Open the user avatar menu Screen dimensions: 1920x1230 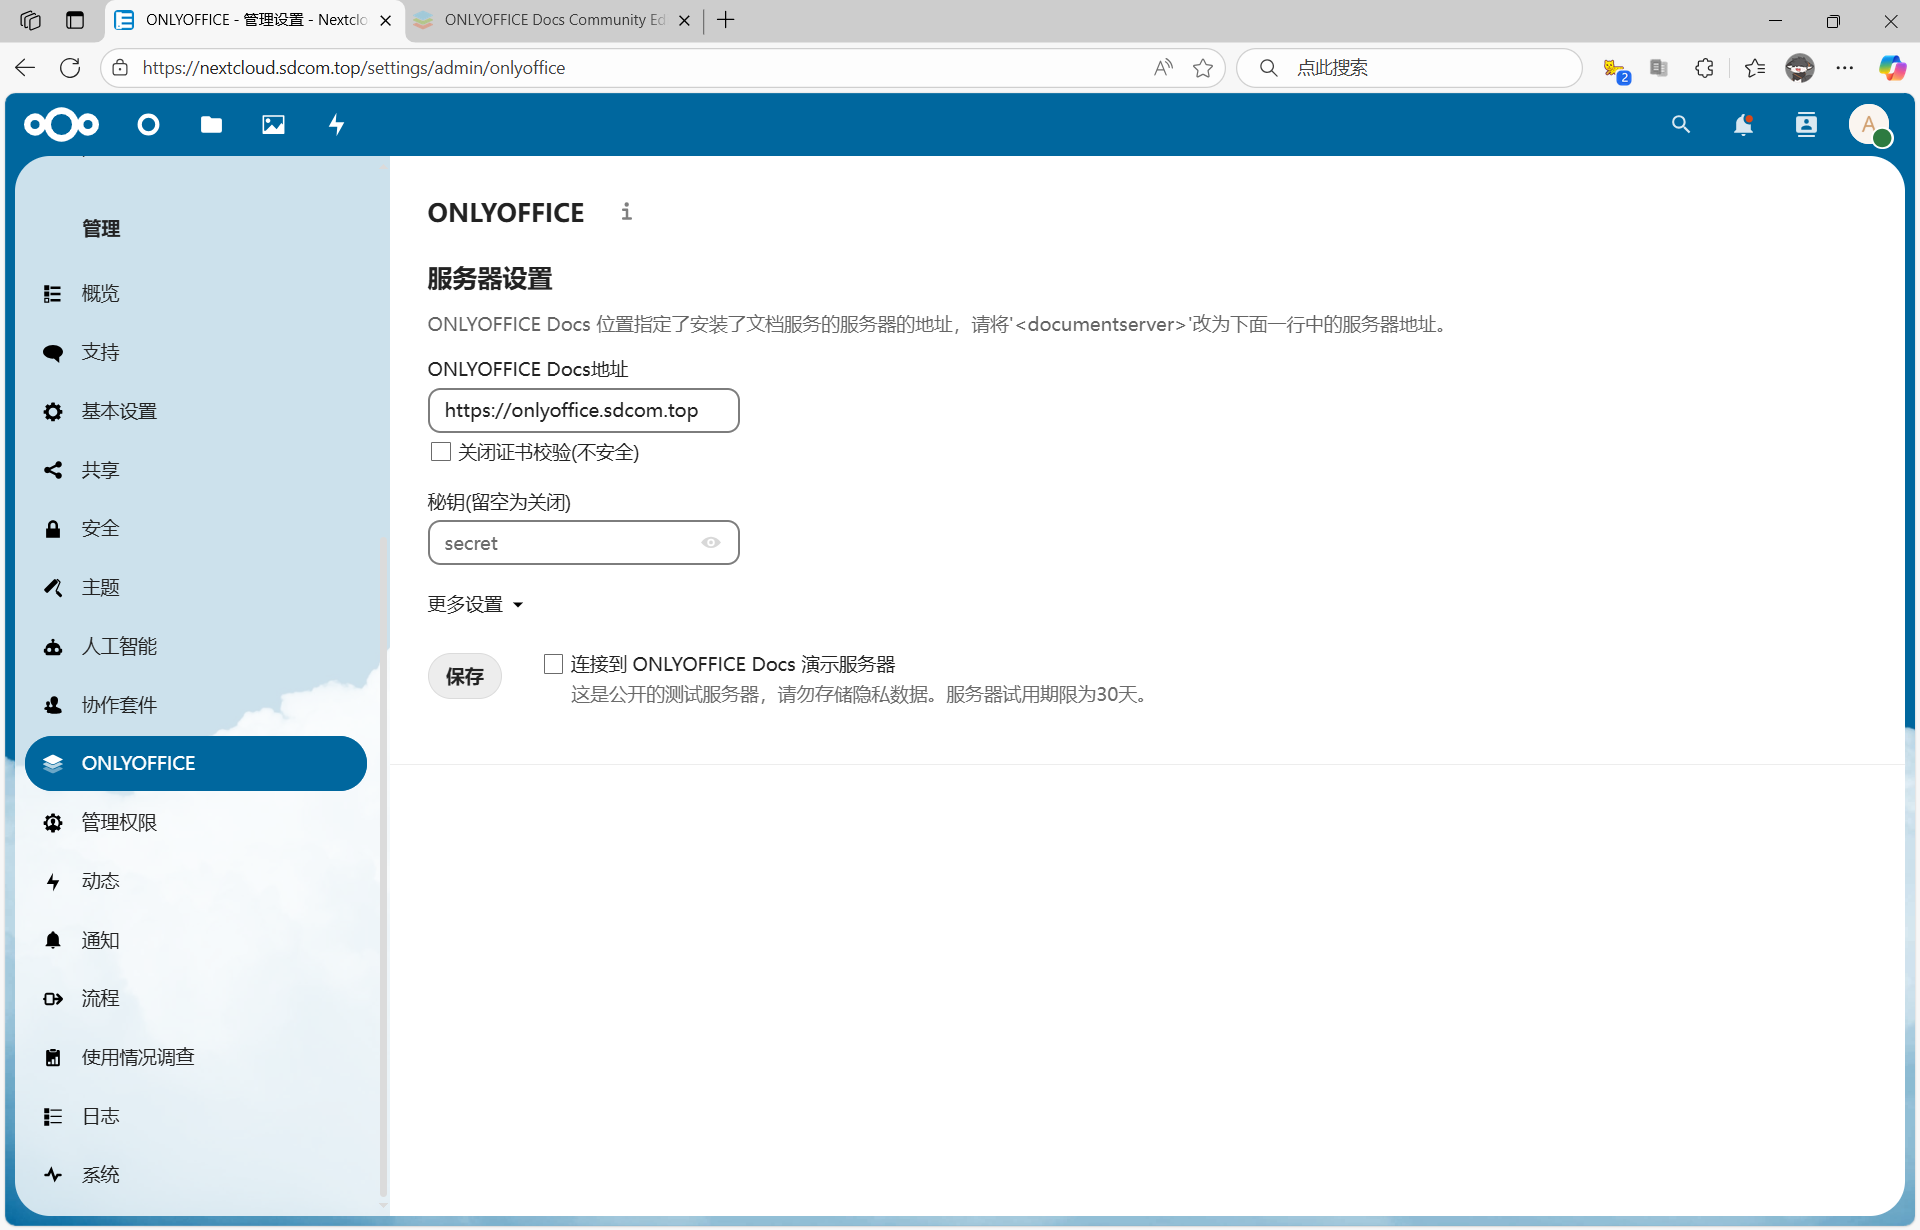(x=1868, y=125)
